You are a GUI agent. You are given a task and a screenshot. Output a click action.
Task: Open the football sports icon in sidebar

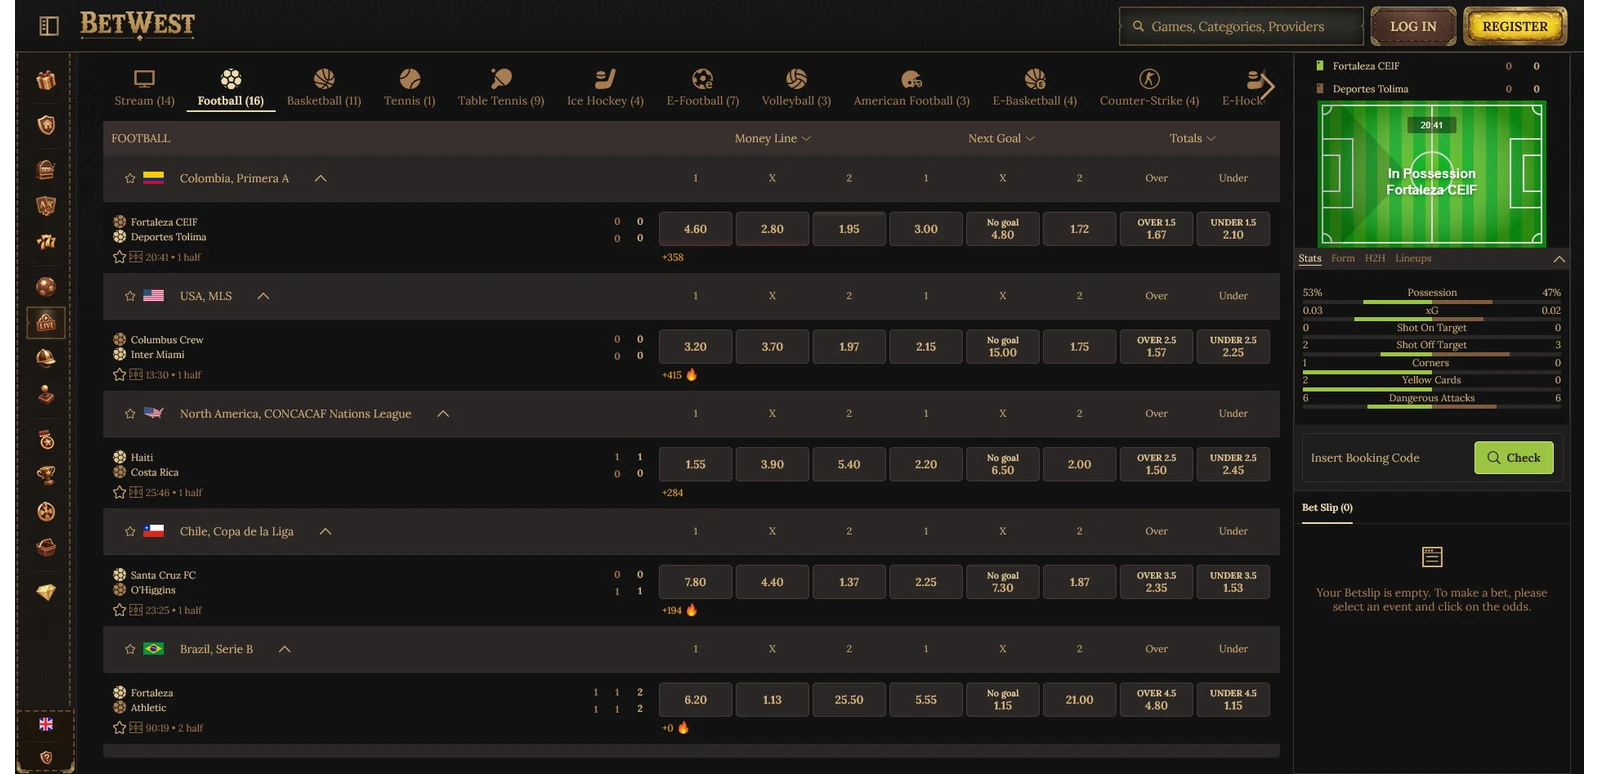click(46, 287)
